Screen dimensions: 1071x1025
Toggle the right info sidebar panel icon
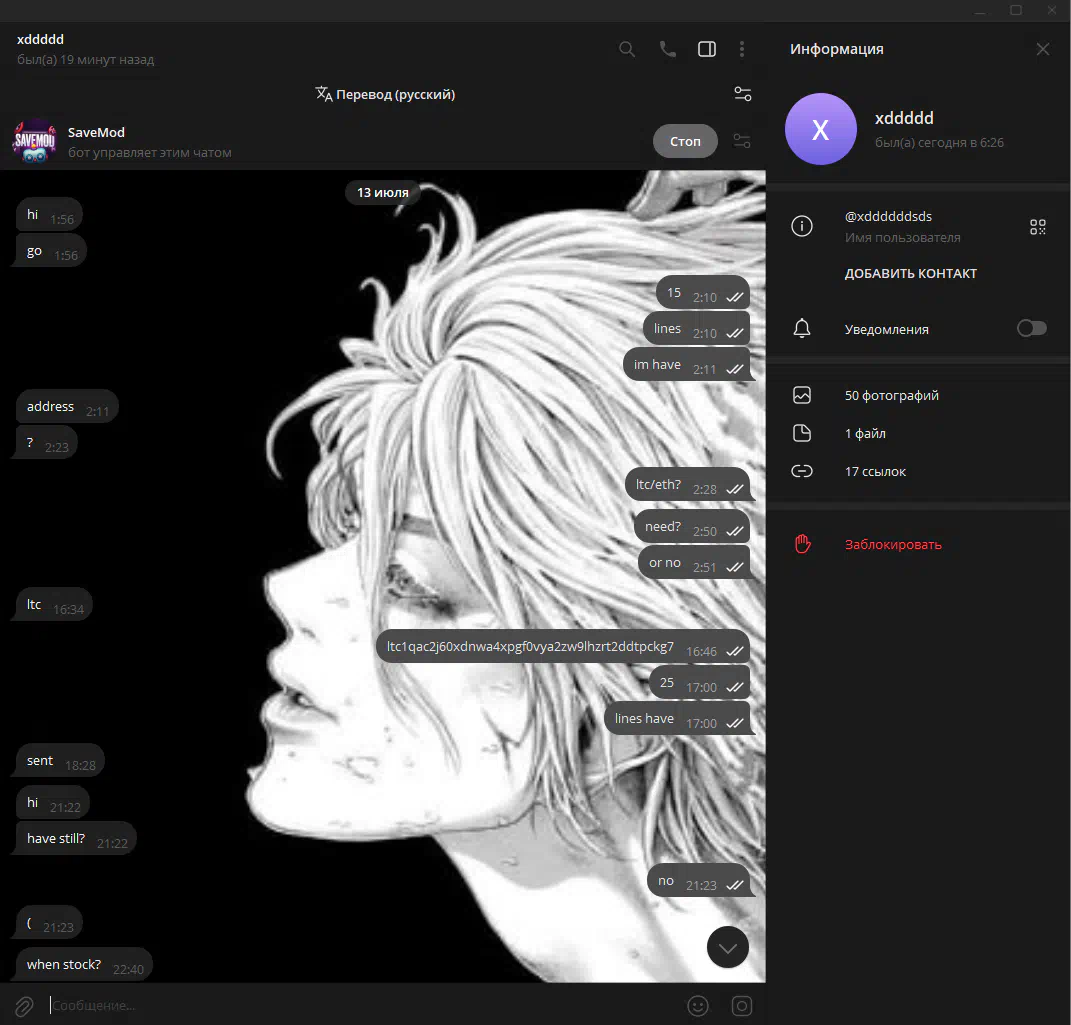707,49
